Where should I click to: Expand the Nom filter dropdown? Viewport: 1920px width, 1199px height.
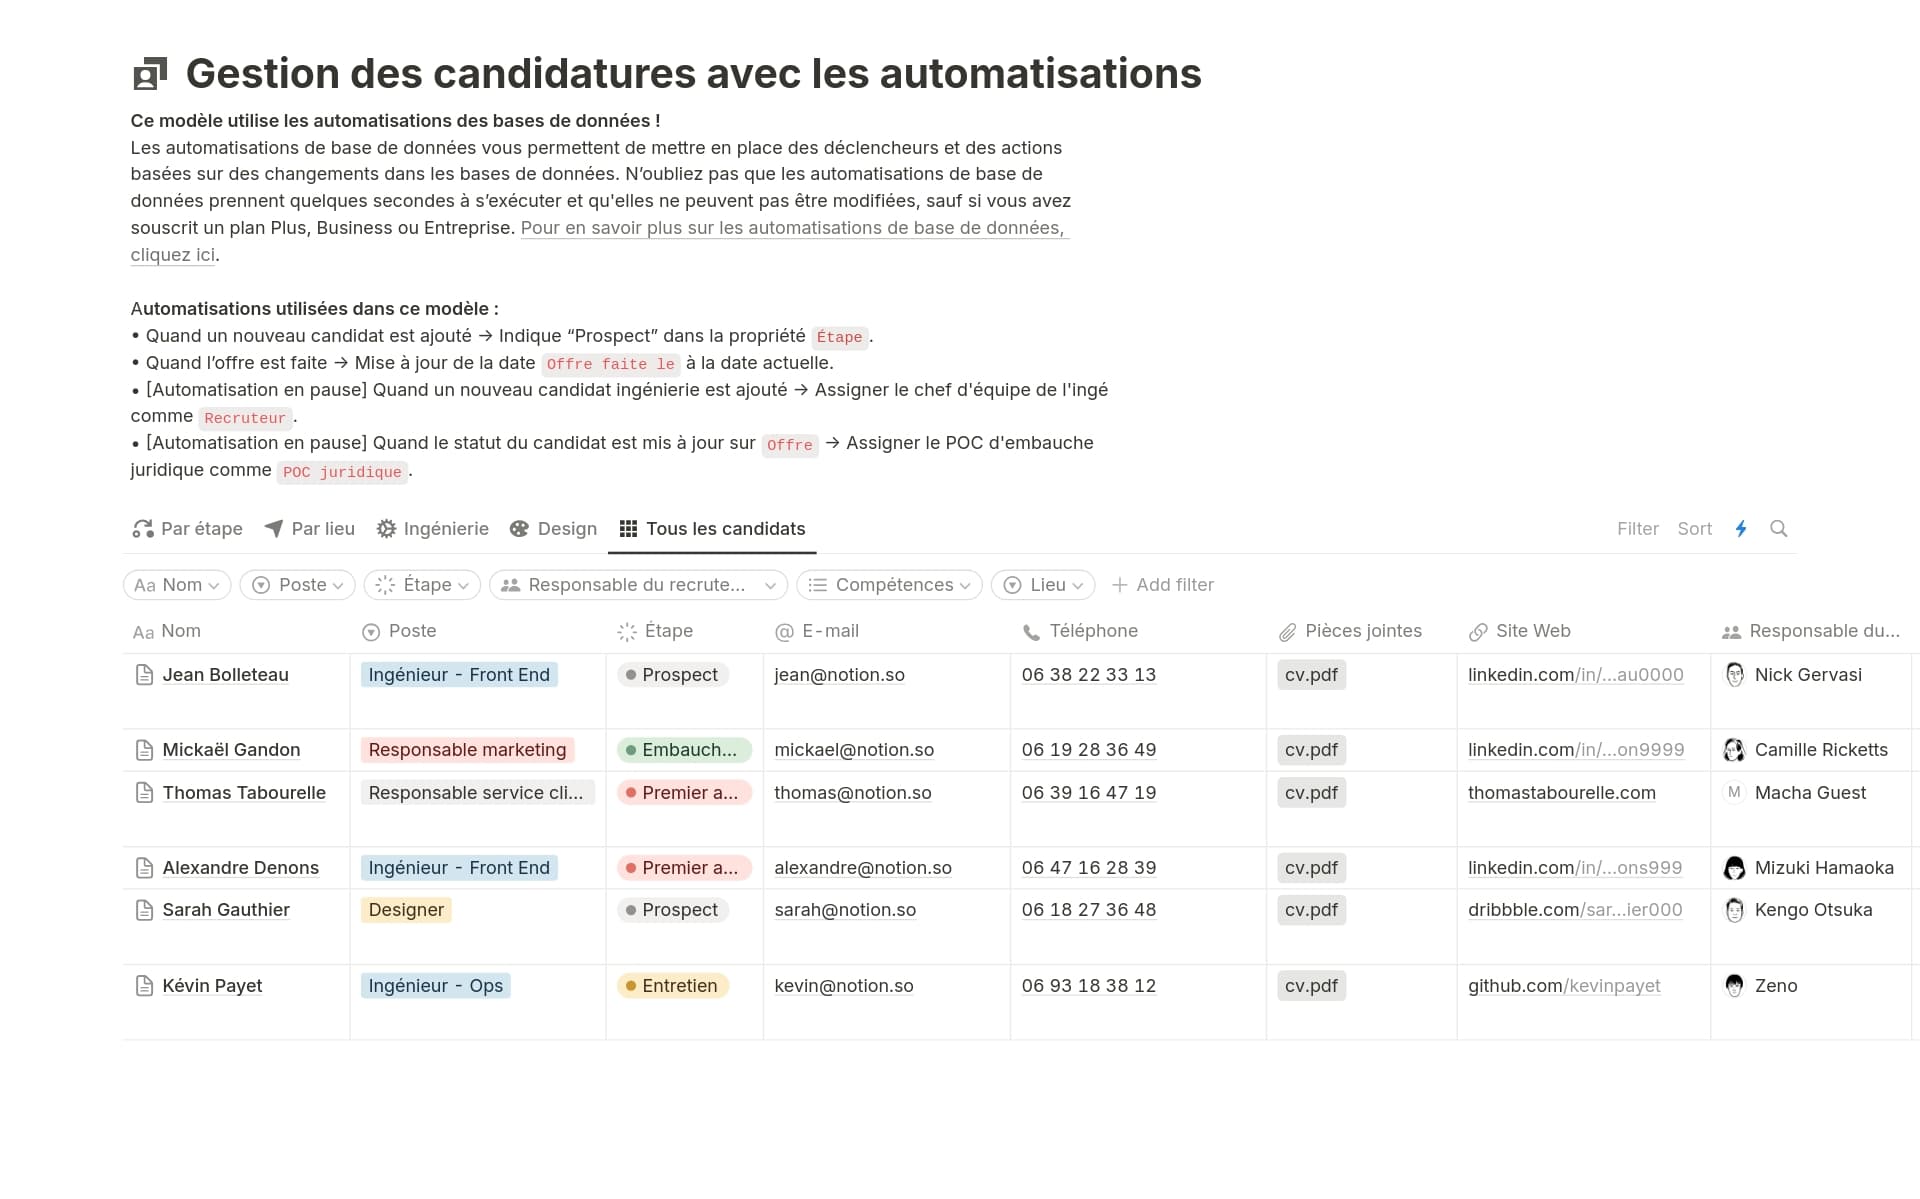pyautogui.click(x=177, y=585)
